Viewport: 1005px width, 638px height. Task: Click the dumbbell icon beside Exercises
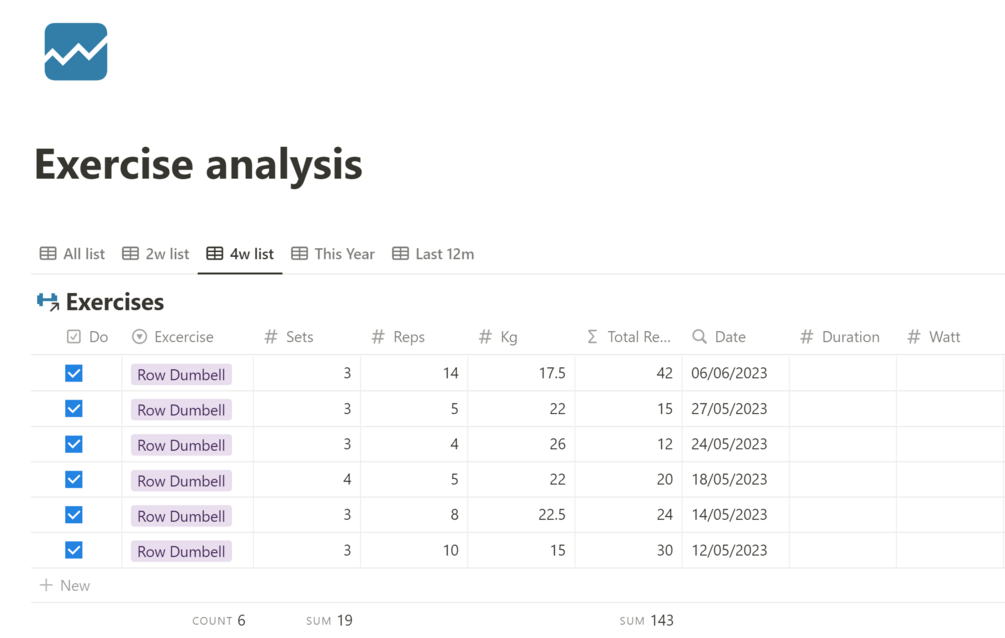[47, 302]
